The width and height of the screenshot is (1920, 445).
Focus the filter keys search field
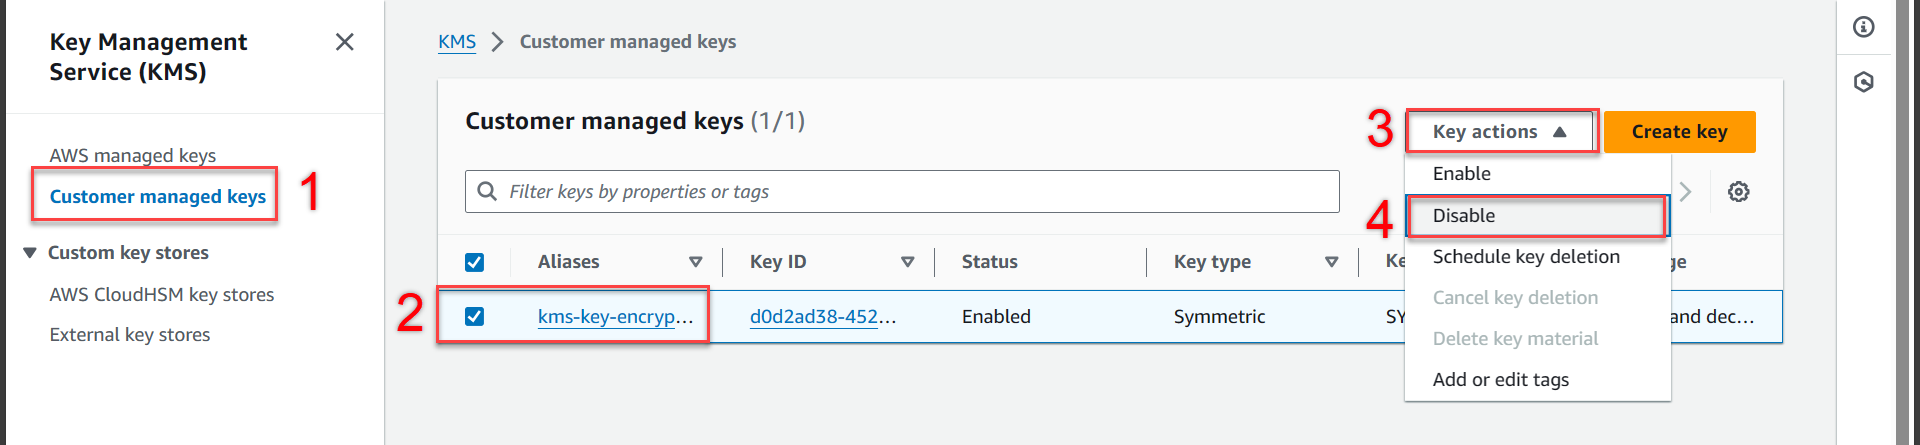pos(902,191)
